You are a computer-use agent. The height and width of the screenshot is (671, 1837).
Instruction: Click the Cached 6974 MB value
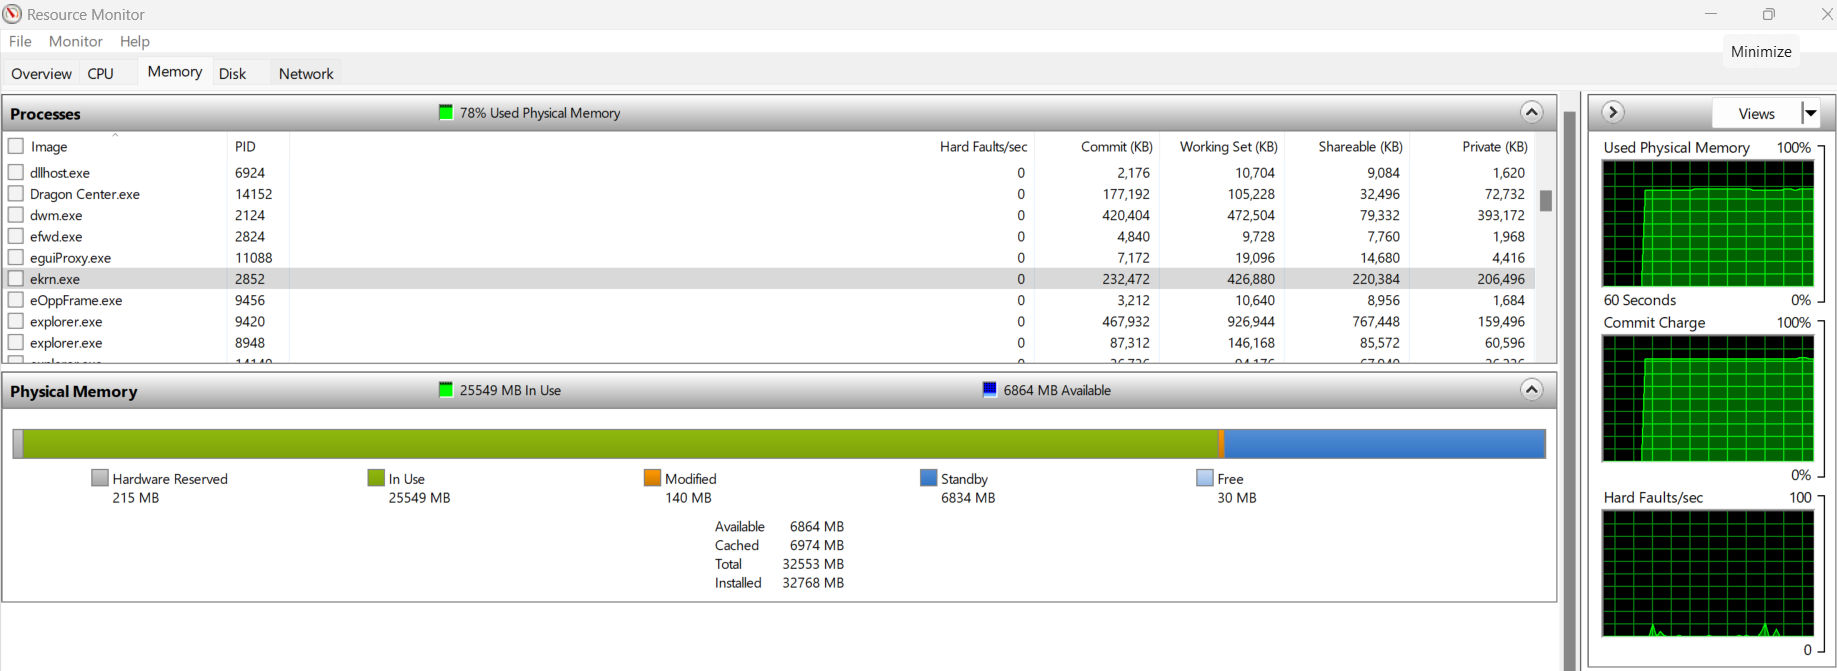[x=817, y=545]
